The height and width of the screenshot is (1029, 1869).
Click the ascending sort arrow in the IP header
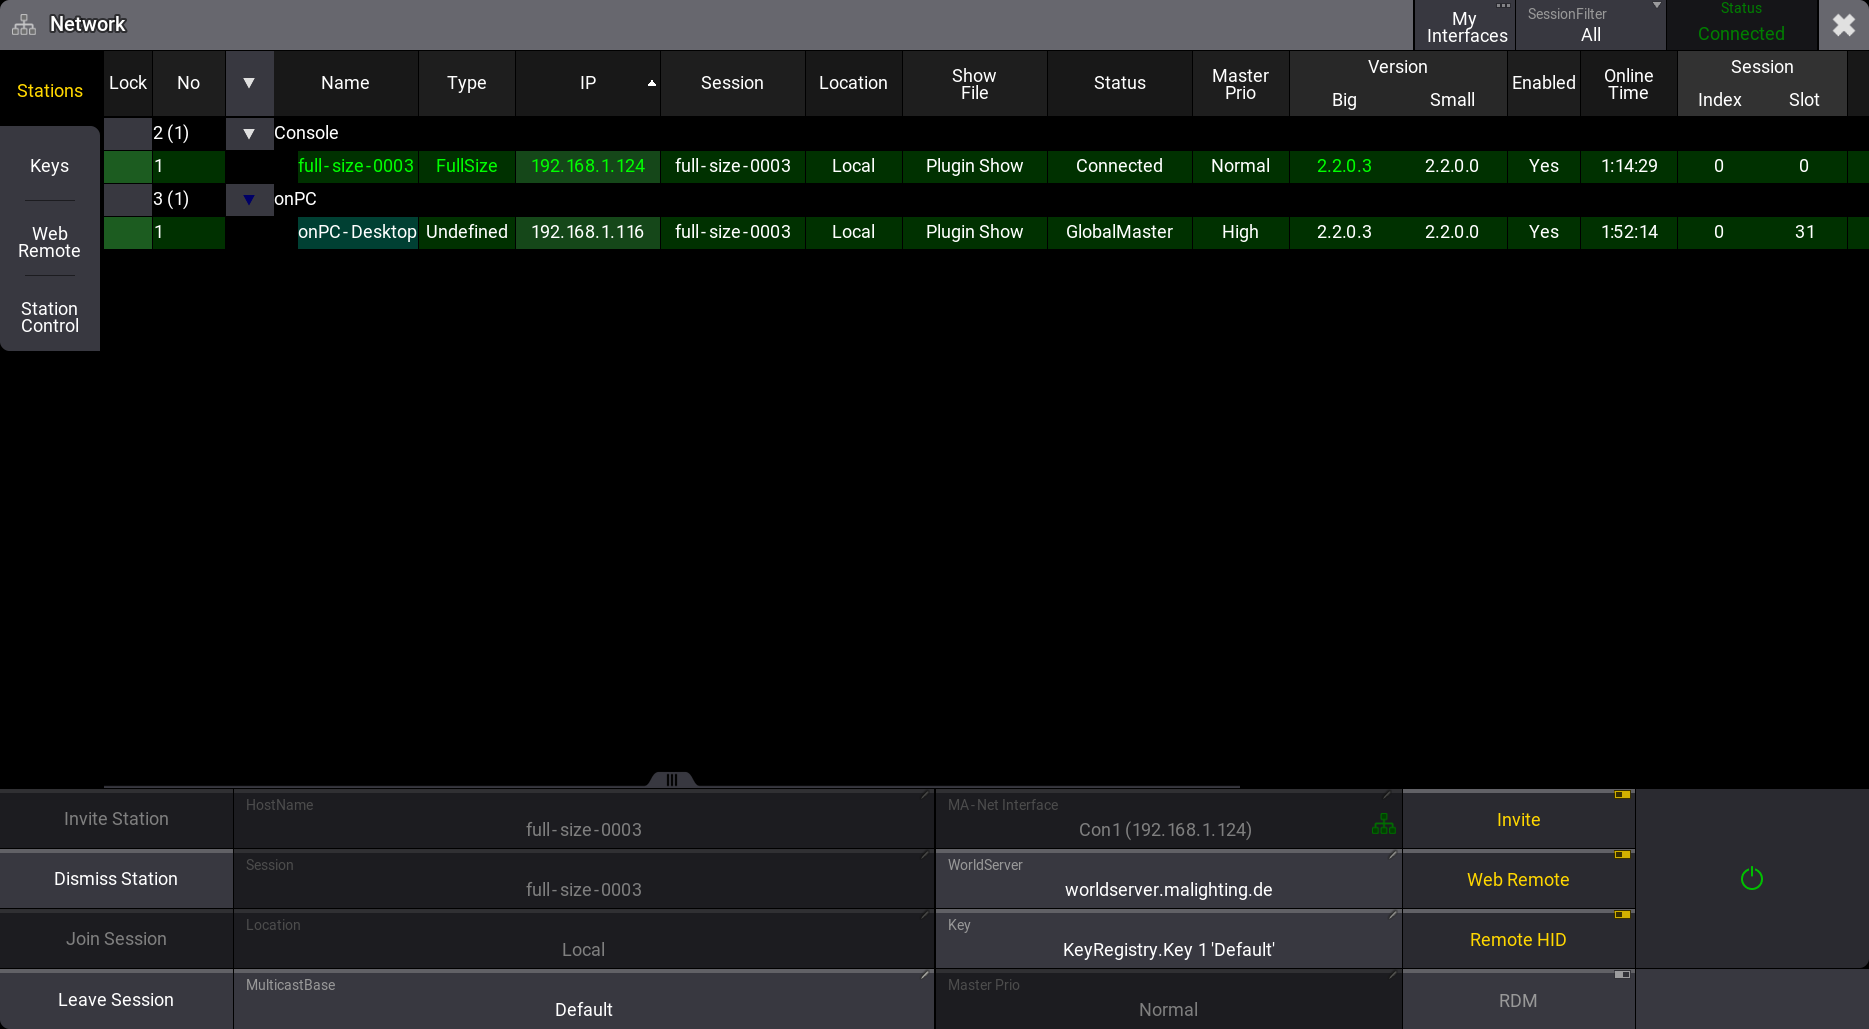(652, 83)
